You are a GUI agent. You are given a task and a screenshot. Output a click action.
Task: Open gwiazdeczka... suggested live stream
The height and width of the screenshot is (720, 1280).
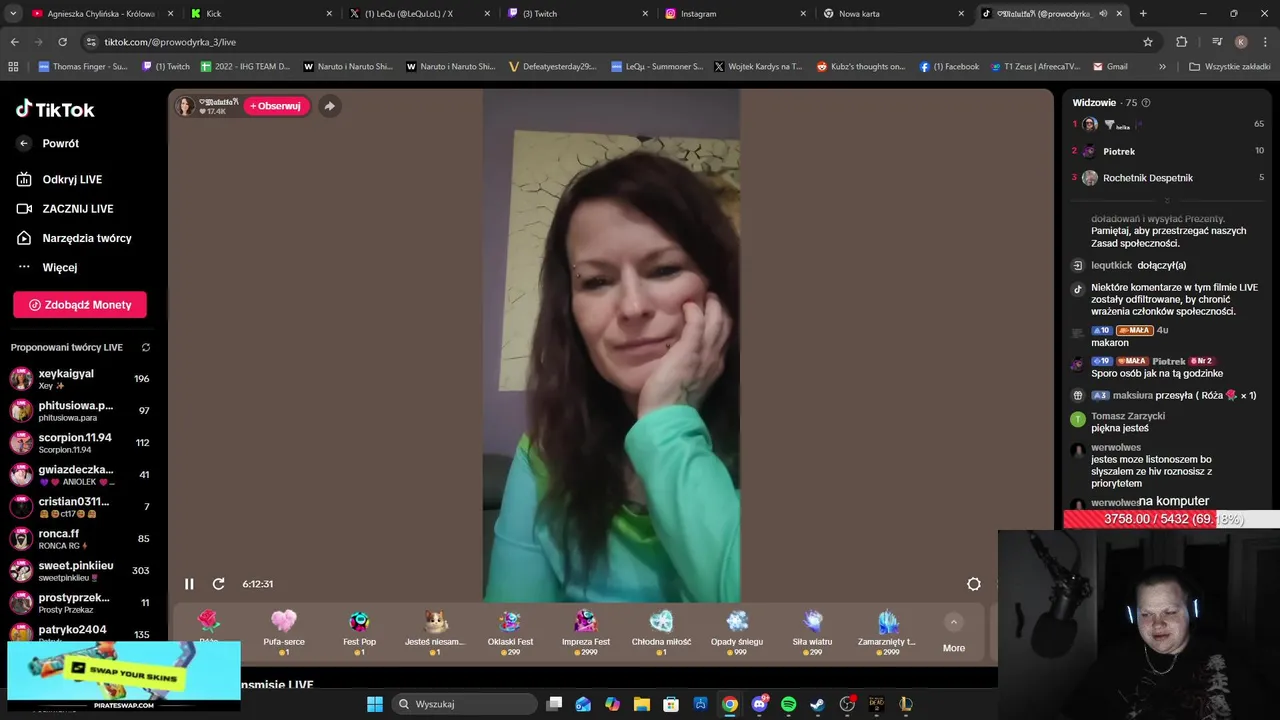pyautogui.click(x=80, y=475)
